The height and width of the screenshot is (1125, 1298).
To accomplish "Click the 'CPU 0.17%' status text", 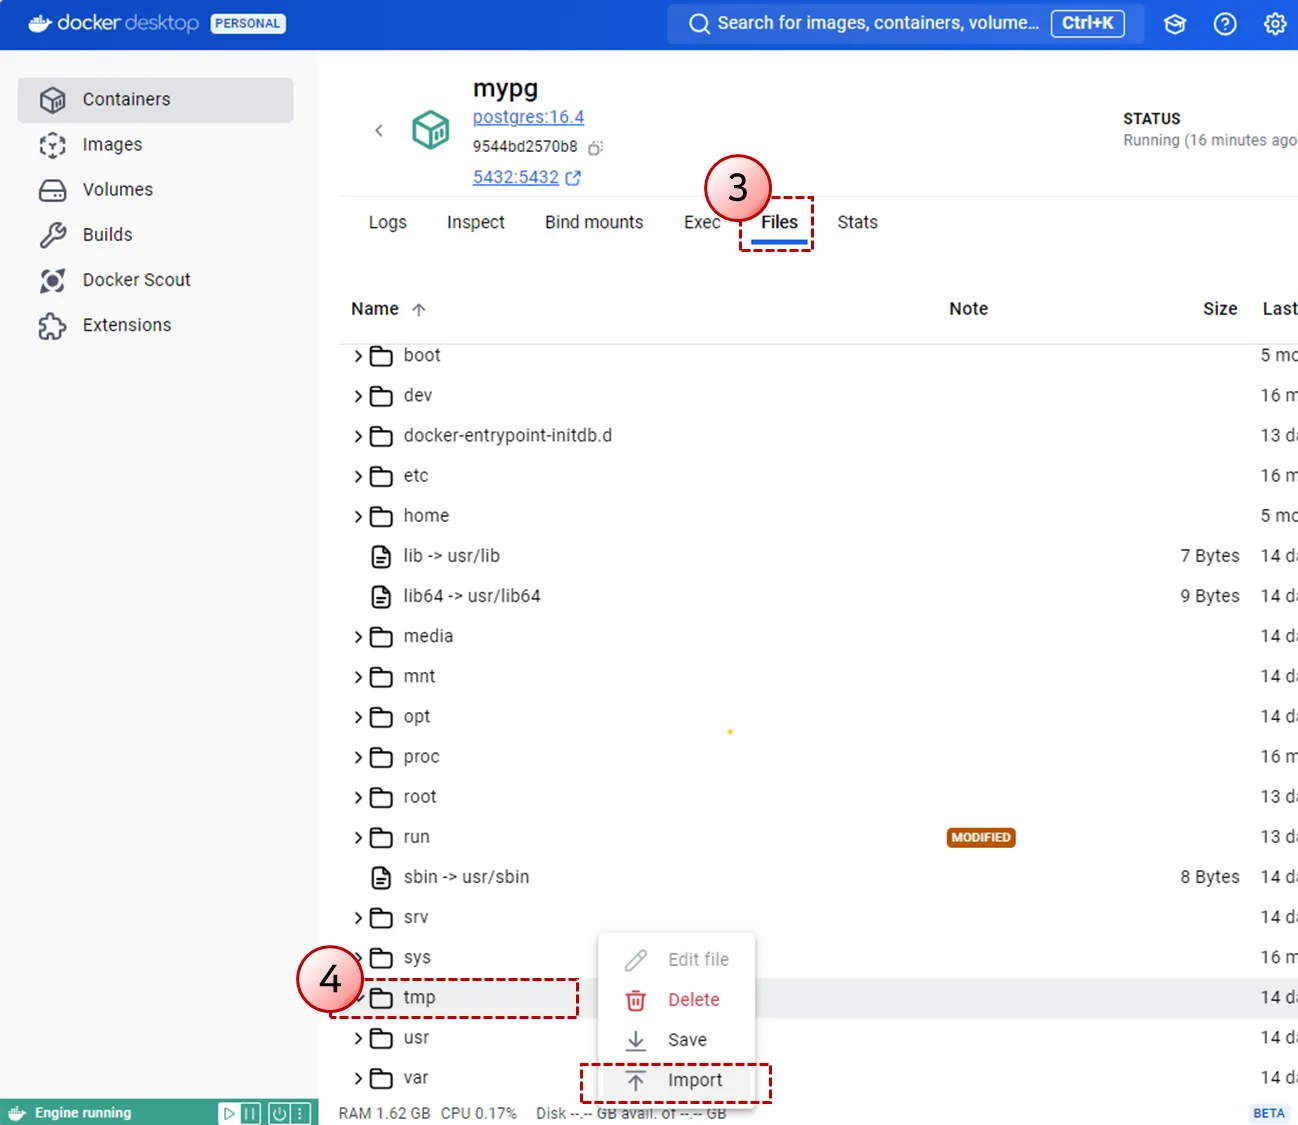I will click(x=479, y=1113).
